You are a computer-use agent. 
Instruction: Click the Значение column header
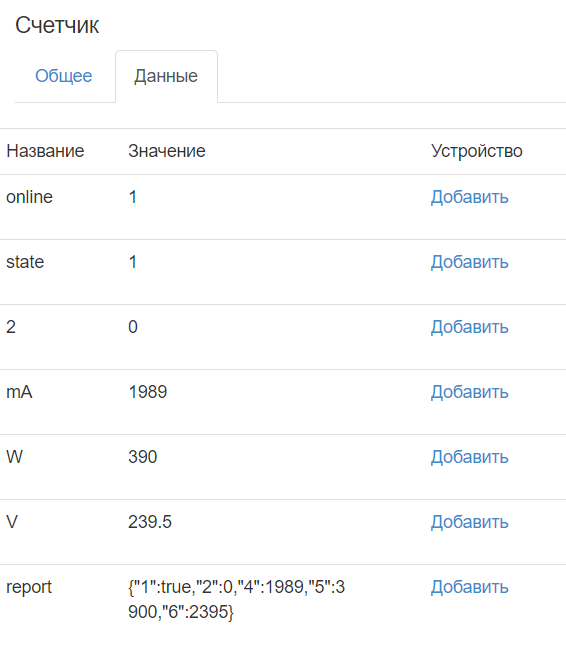[x=167, y=151]
